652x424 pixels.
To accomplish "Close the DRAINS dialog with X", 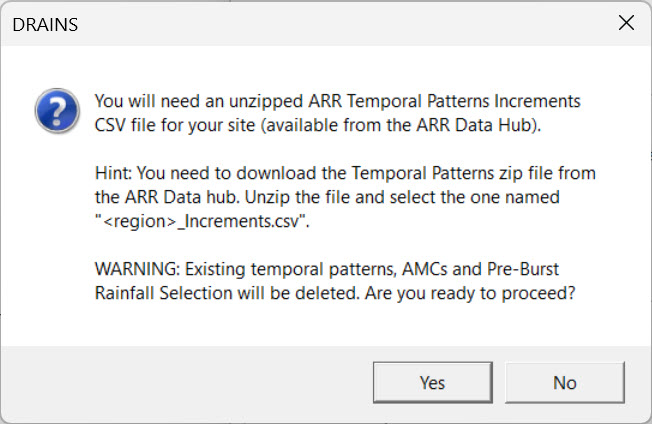I will point(626,23).
